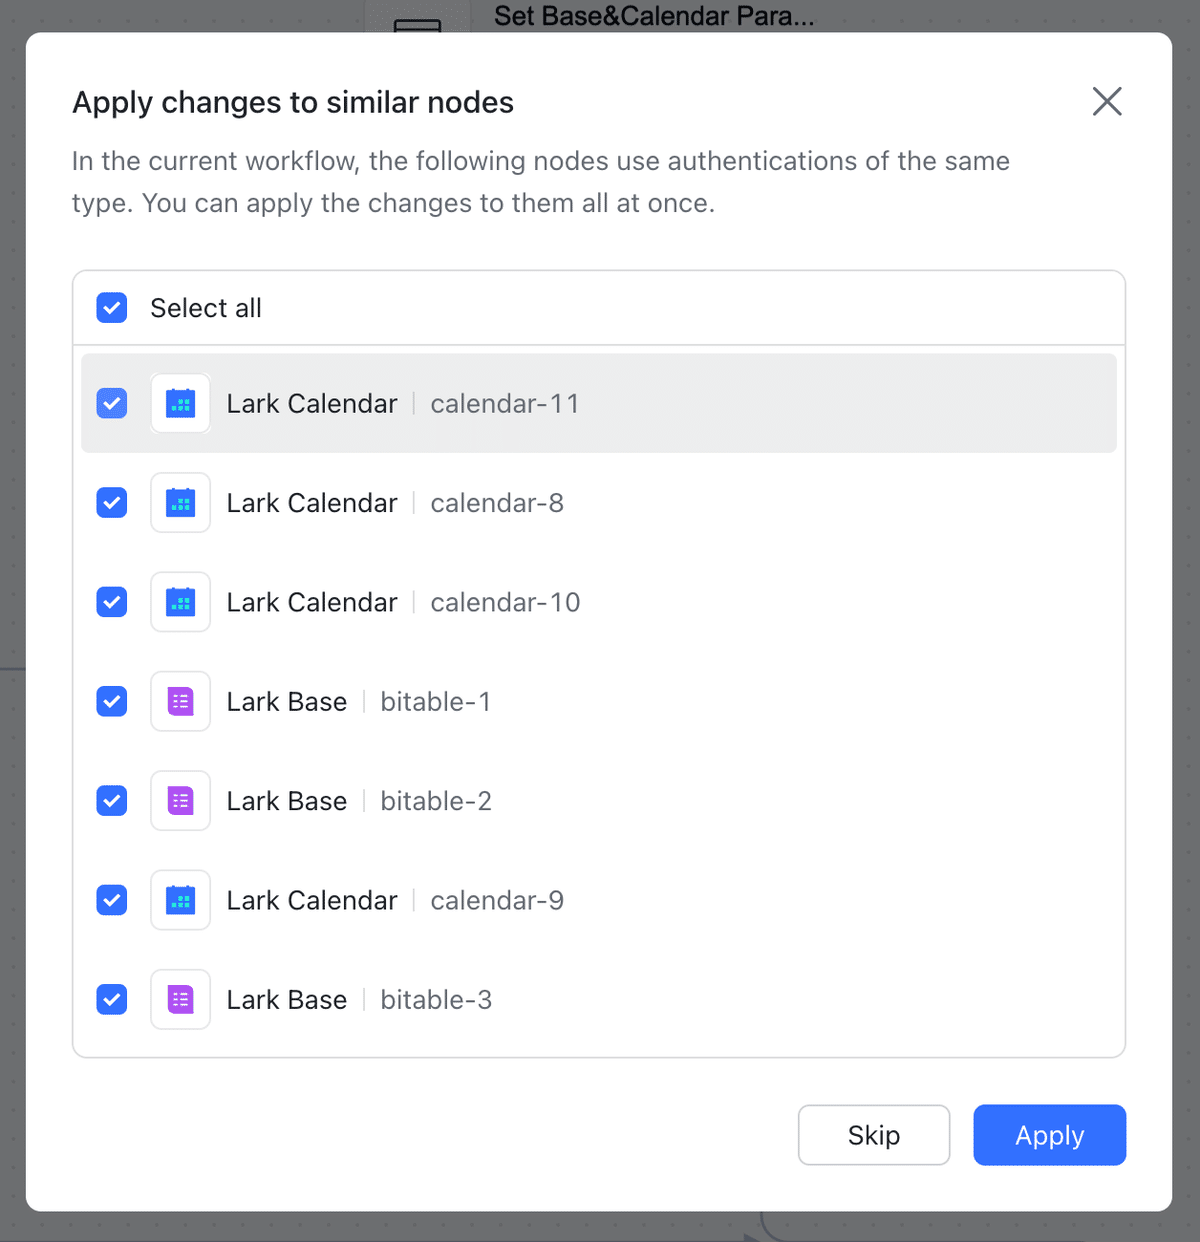
Task: Click the Lark Base icon for bitable-1
Action: [x=180, y=701]
